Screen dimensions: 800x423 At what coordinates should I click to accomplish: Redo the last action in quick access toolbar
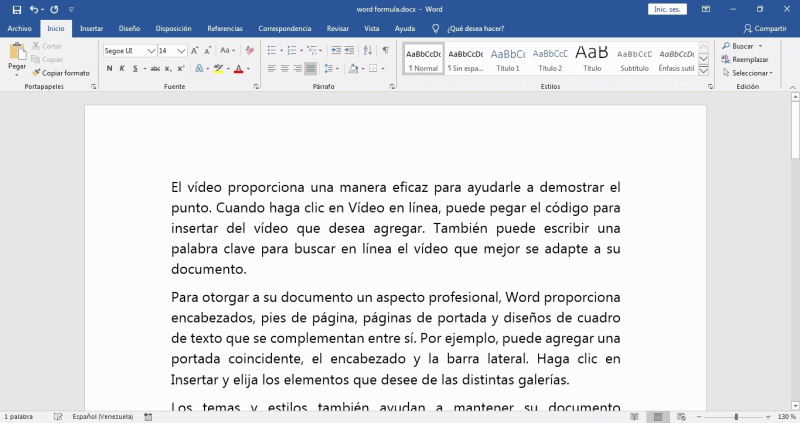(x=54, y=9)
